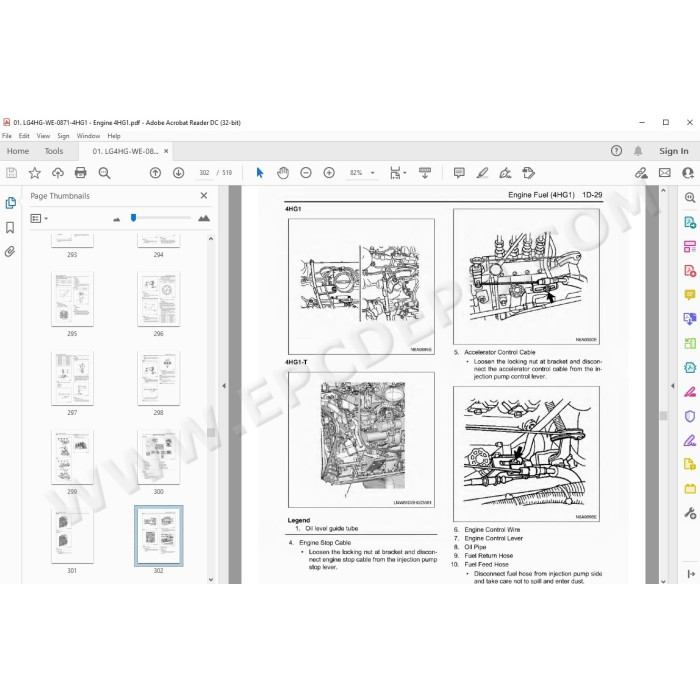This screenshot has width=700, height=700.
Task: Zoom out with the minus button
Action: point(306,173)
